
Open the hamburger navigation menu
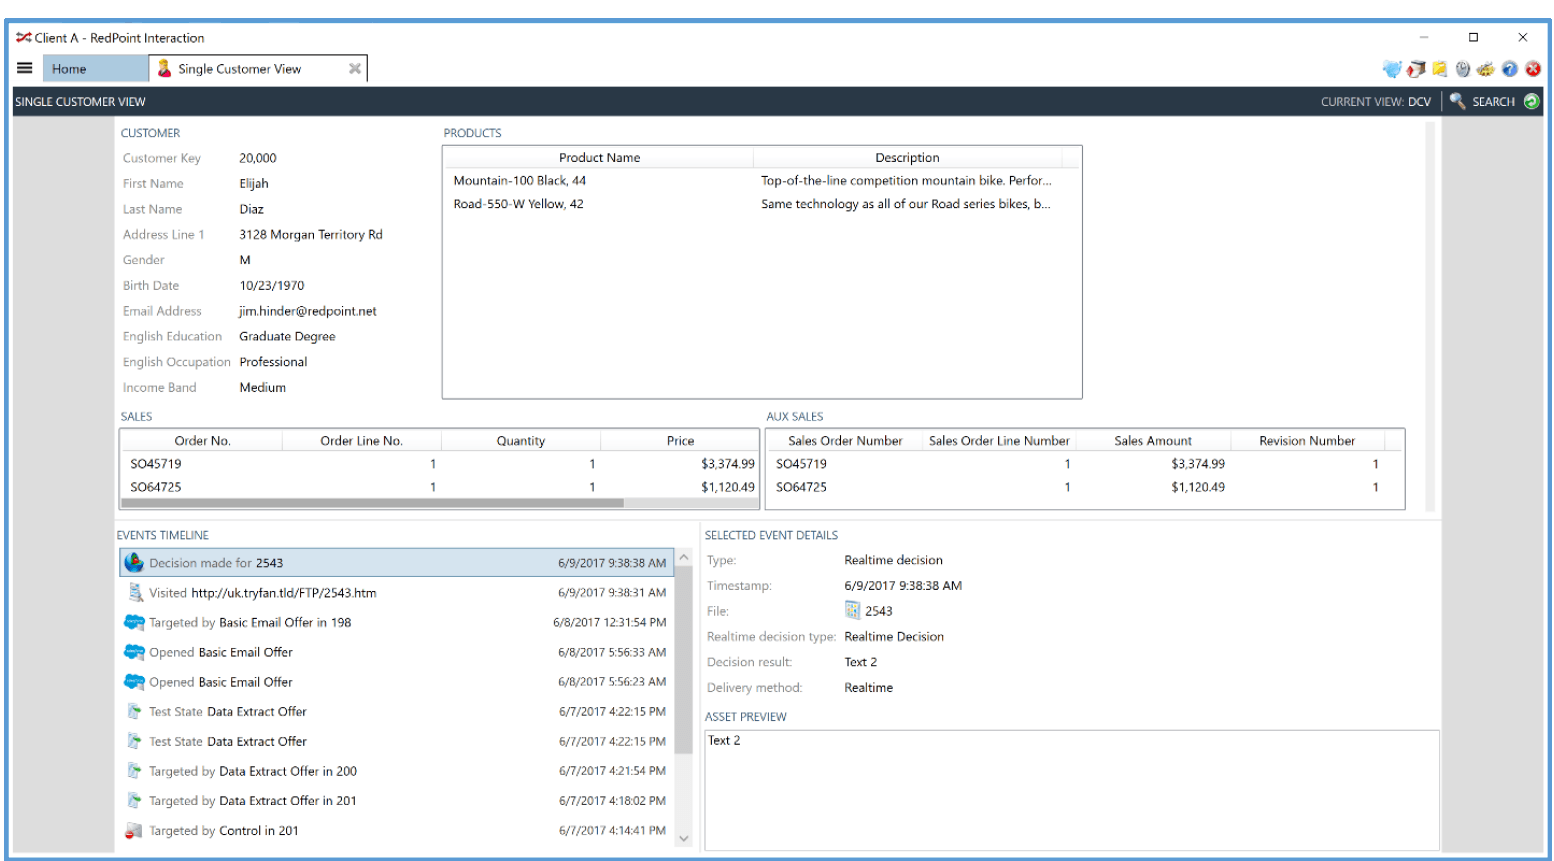pyautogui.click(x=25, y=68)
